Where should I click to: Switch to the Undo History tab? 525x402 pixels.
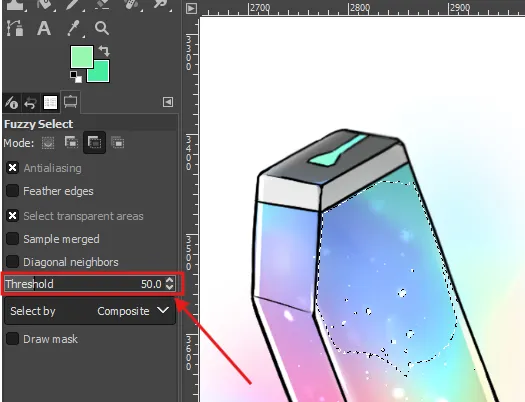[30, 102]
